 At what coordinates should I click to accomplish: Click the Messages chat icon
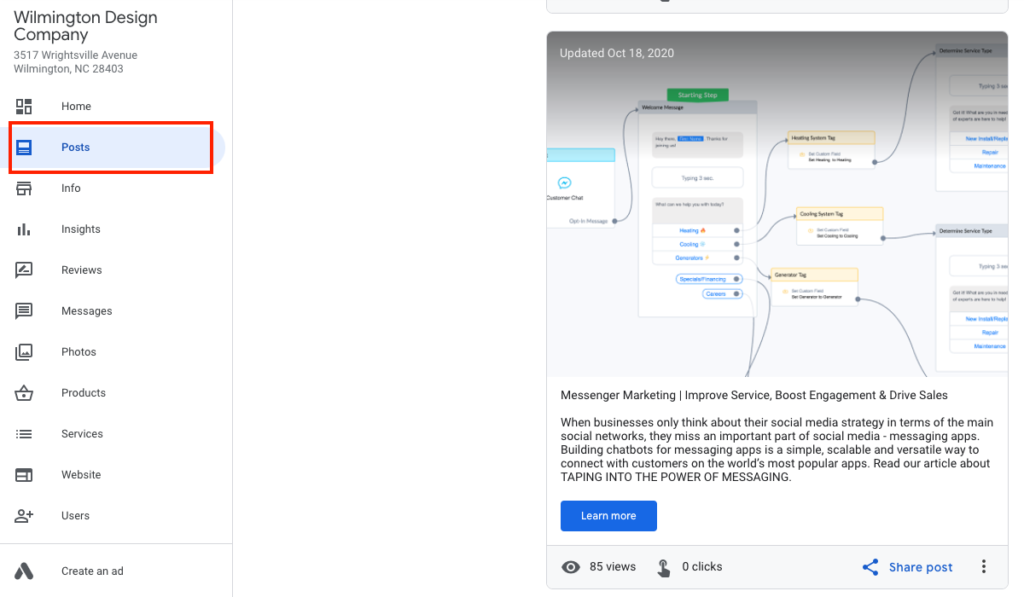(24, 311)
